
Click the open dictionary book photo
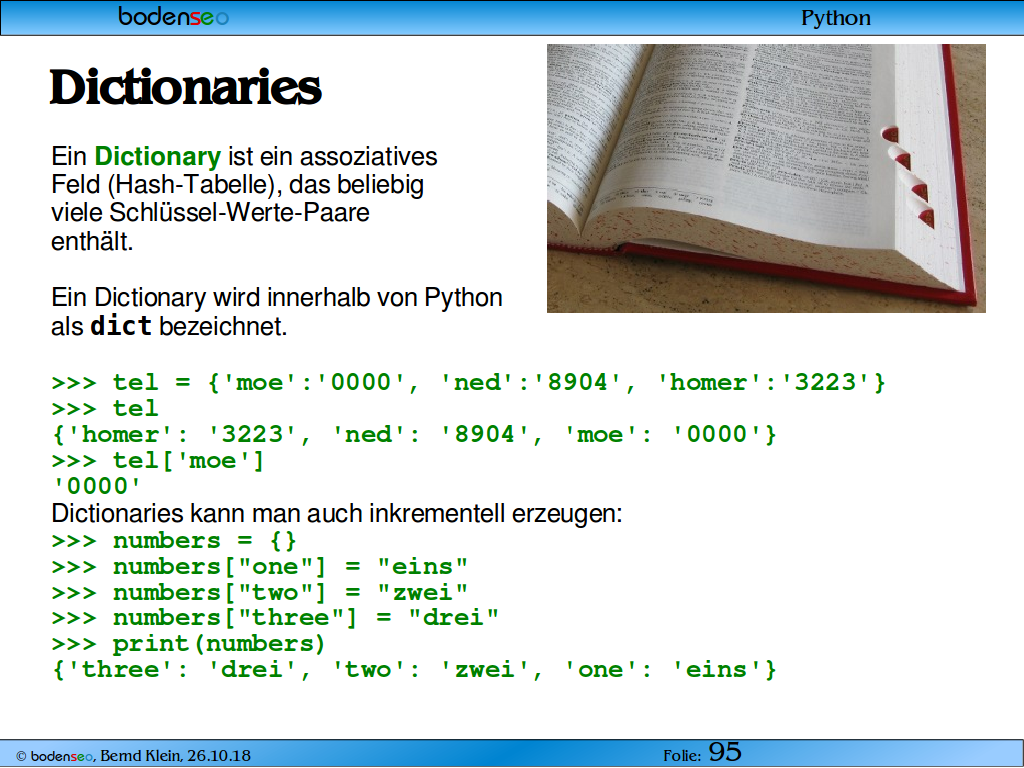[766, 178]
